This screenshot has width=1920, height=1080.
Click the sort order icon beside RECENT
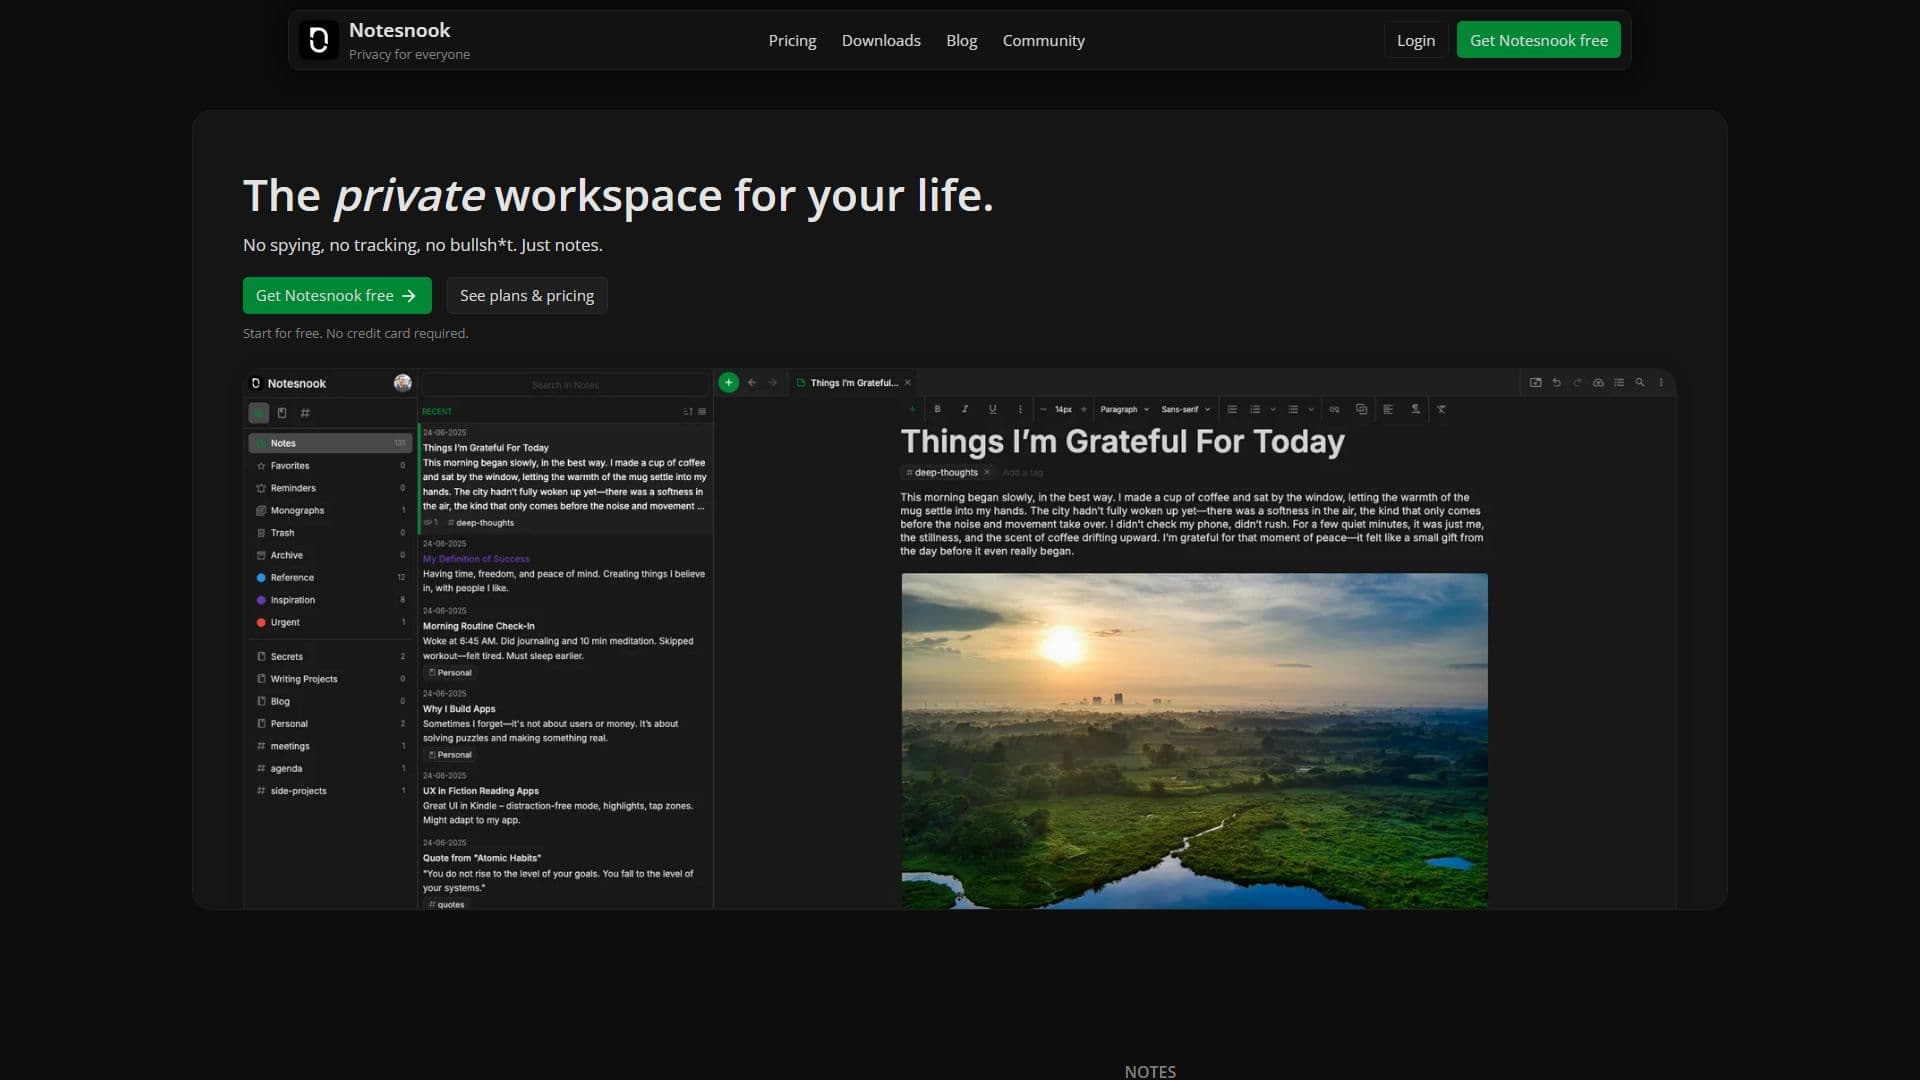(688, 412)
